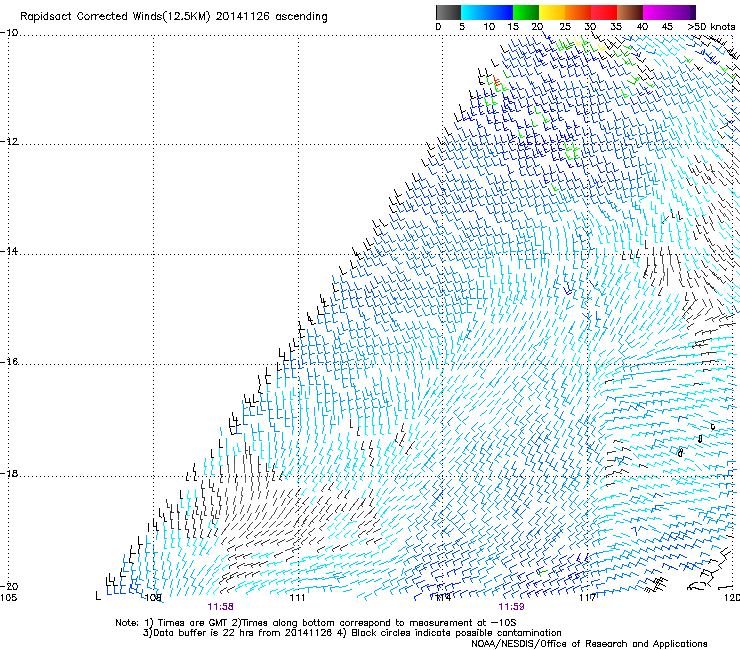The height and width of the screenshot is (650, 740).
Task: Click the '45' label under the color bar
Action: coord(667,27)
